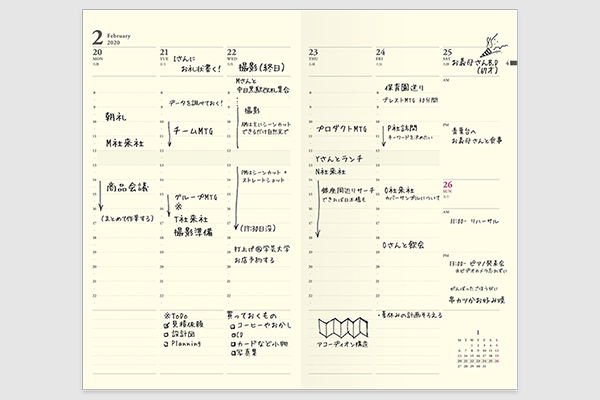Click the down arrow beside チームMTG
600x400 pixels.
[170, 134]
